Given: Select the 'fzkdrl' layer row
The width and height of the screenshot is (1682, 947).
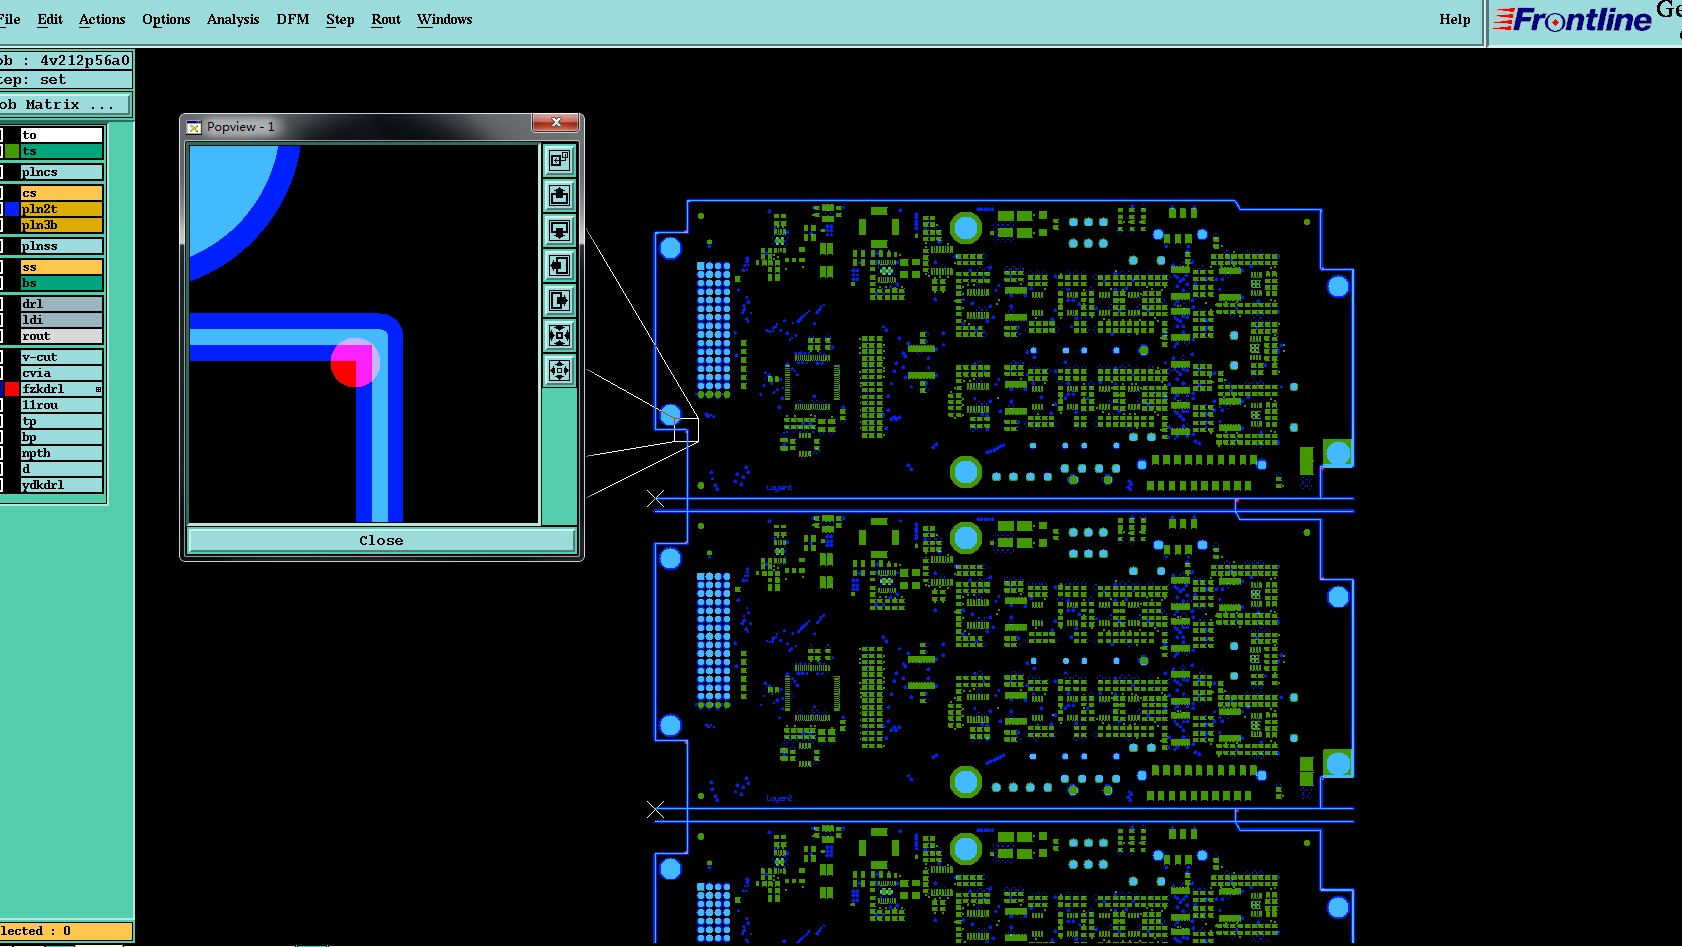Looking at the screenshot, I should (x=62, y=389).
